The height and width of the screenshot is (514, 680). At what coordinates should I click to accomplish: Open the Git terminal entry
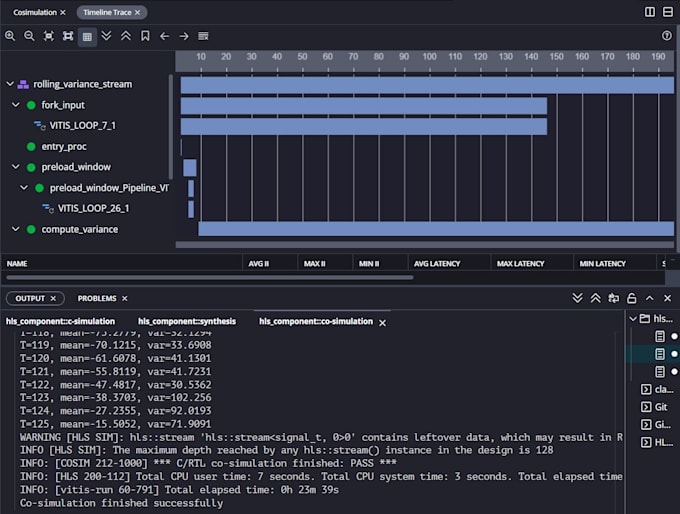click(654, 407)
